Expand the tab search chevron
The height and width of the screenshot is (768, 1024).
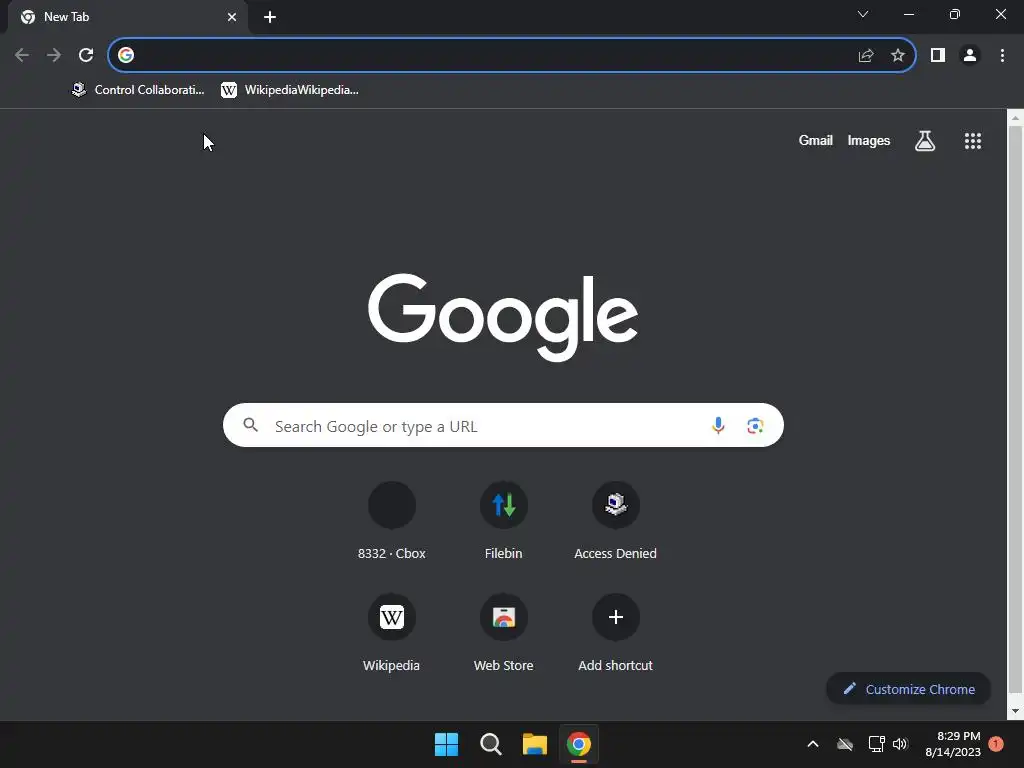(863, 14)
